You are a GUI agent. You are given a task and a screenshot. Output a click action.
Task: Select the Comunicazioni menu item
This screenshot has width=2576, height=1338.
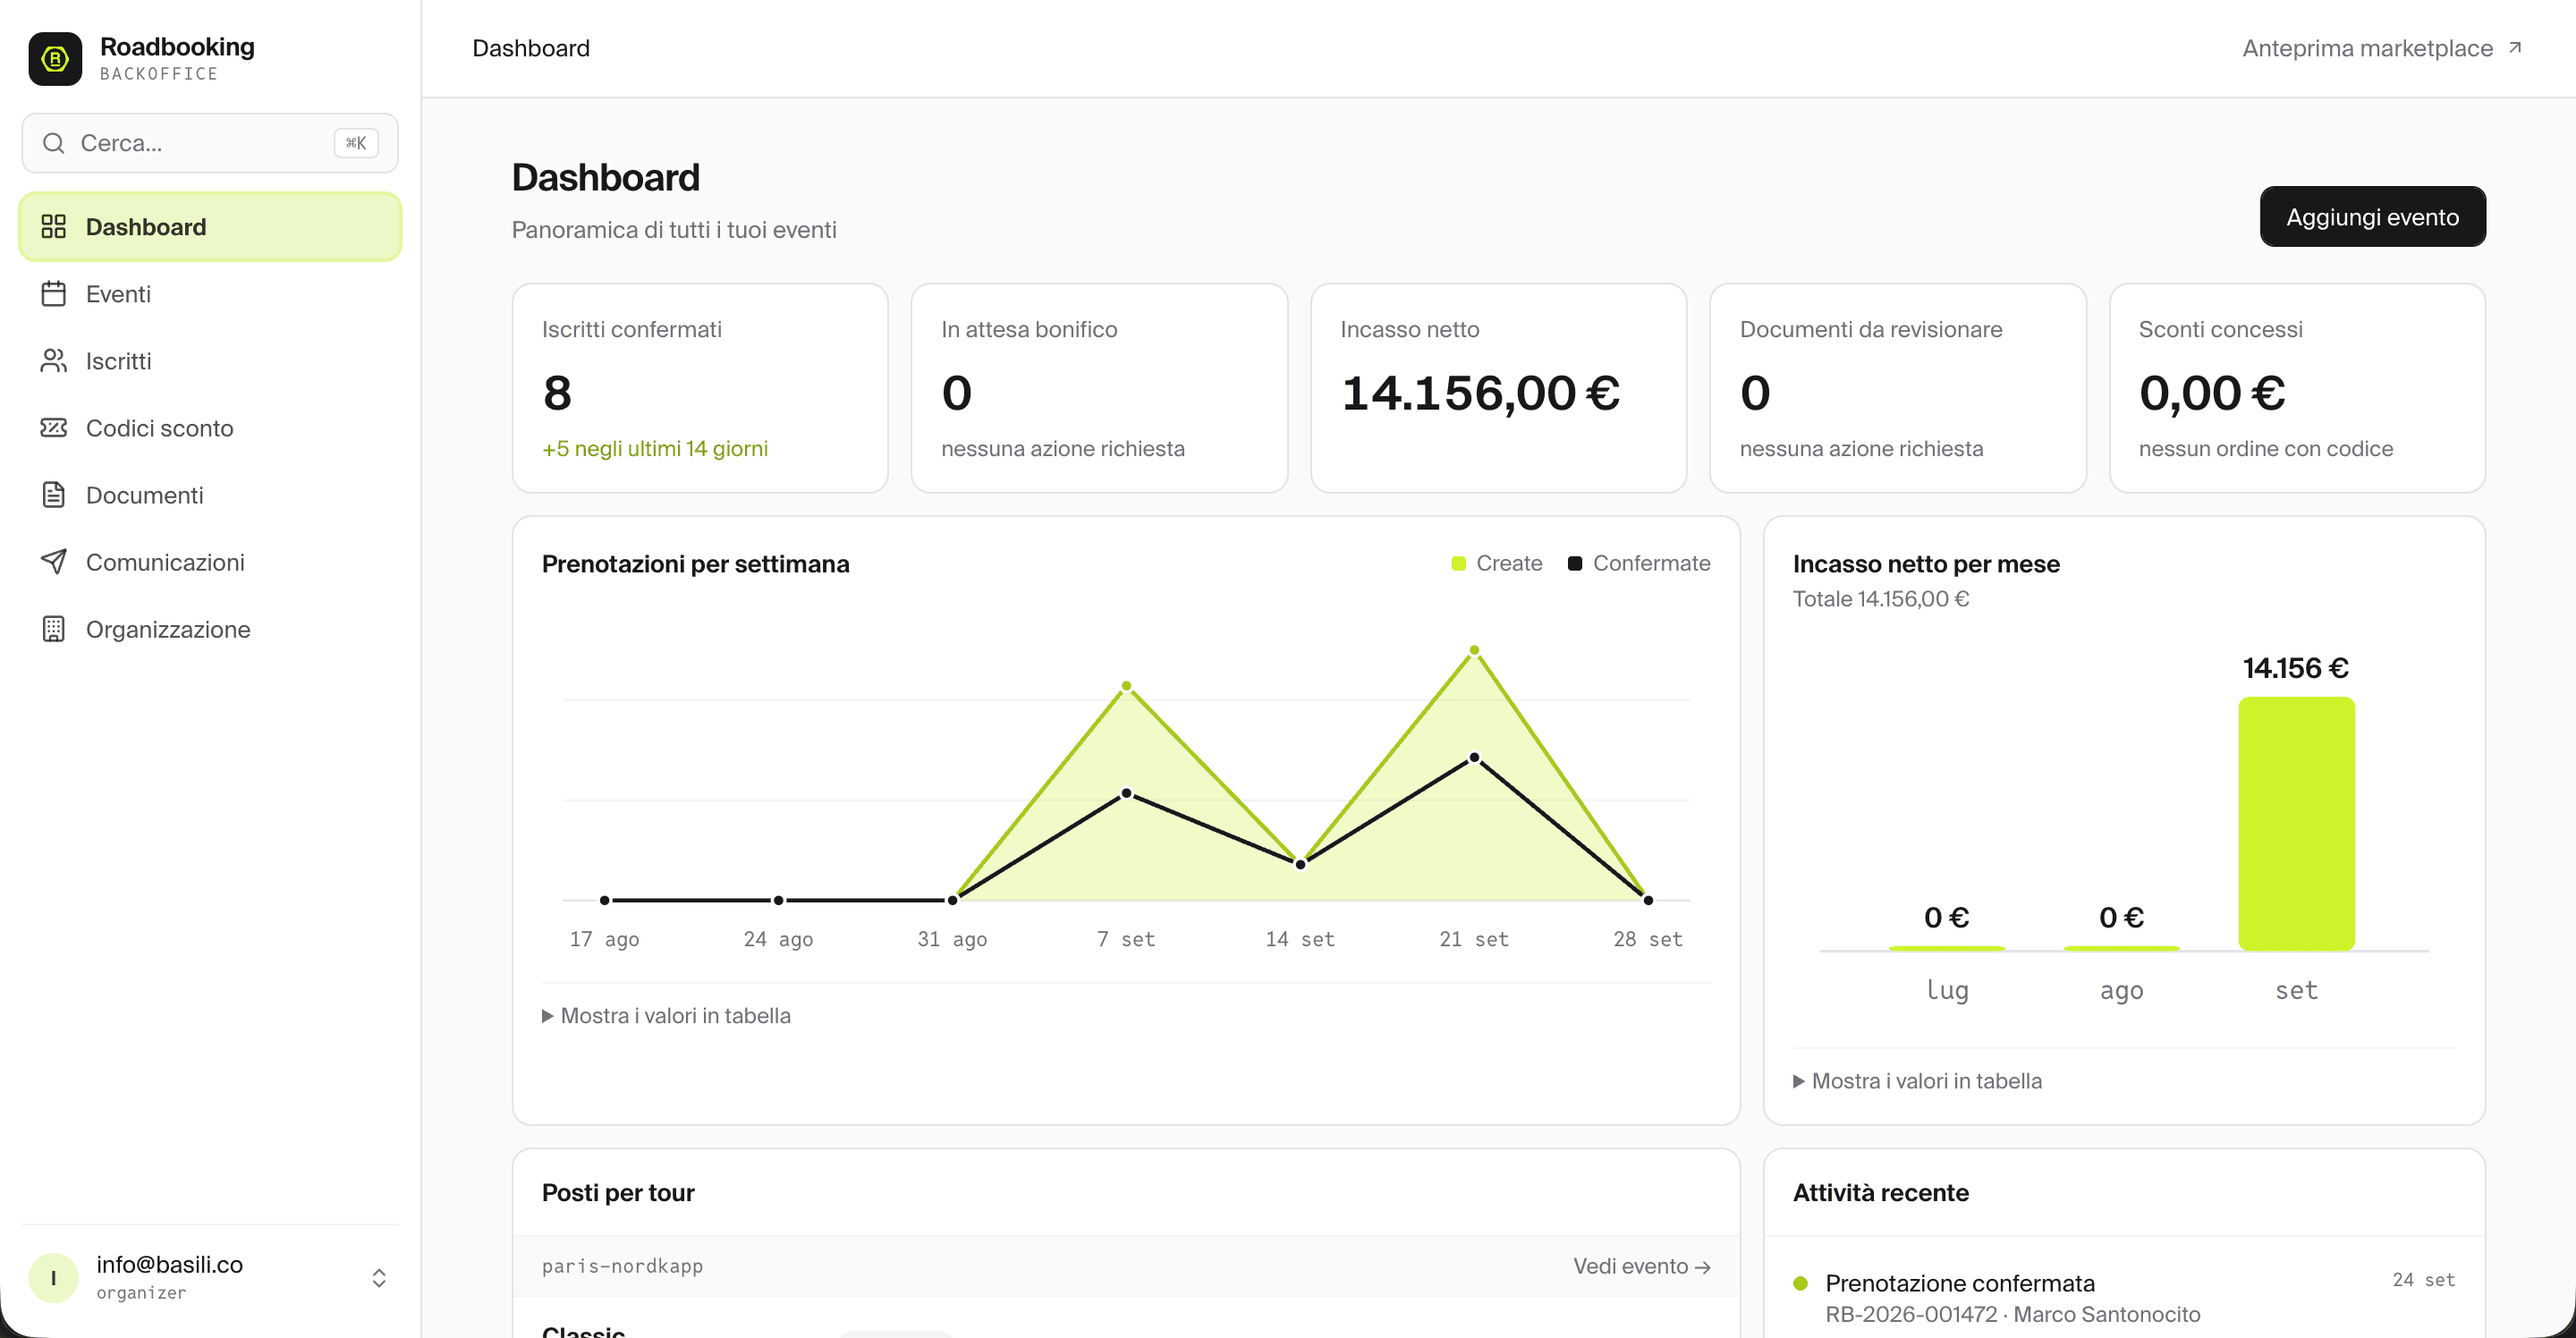pyautogui.click(x=210, y=561)
